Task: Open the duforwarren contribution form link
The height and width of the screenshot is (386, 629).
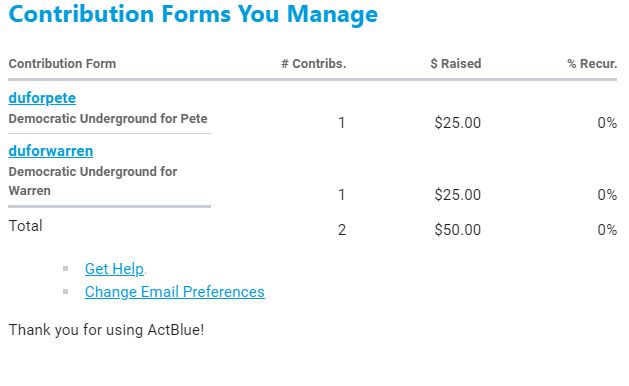Action: (51, 151)
